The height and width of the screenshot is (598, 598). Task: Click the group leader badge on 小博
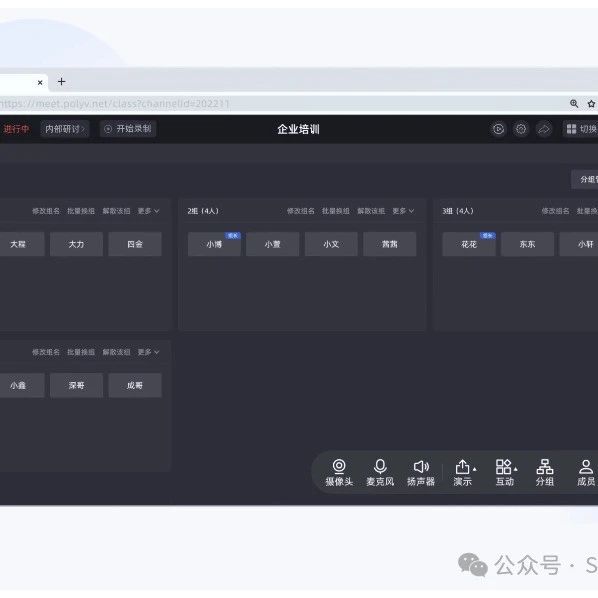coord(233,236)
